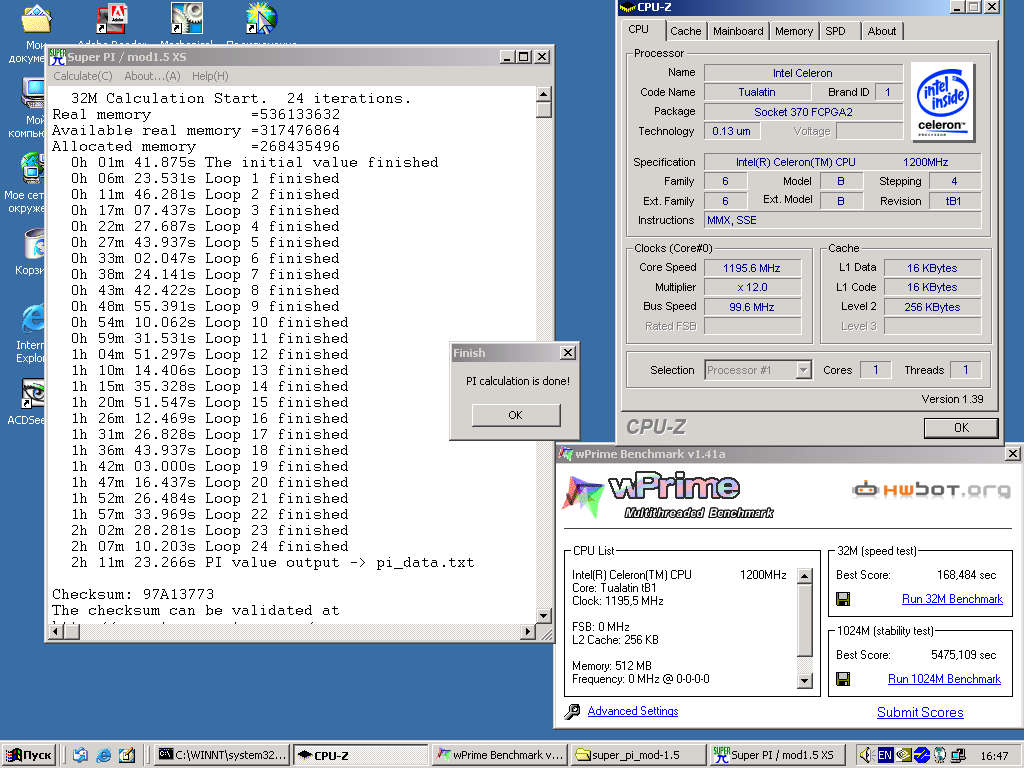Click the network computers tray icon
1024x768 pixels.
pos(958,755)
